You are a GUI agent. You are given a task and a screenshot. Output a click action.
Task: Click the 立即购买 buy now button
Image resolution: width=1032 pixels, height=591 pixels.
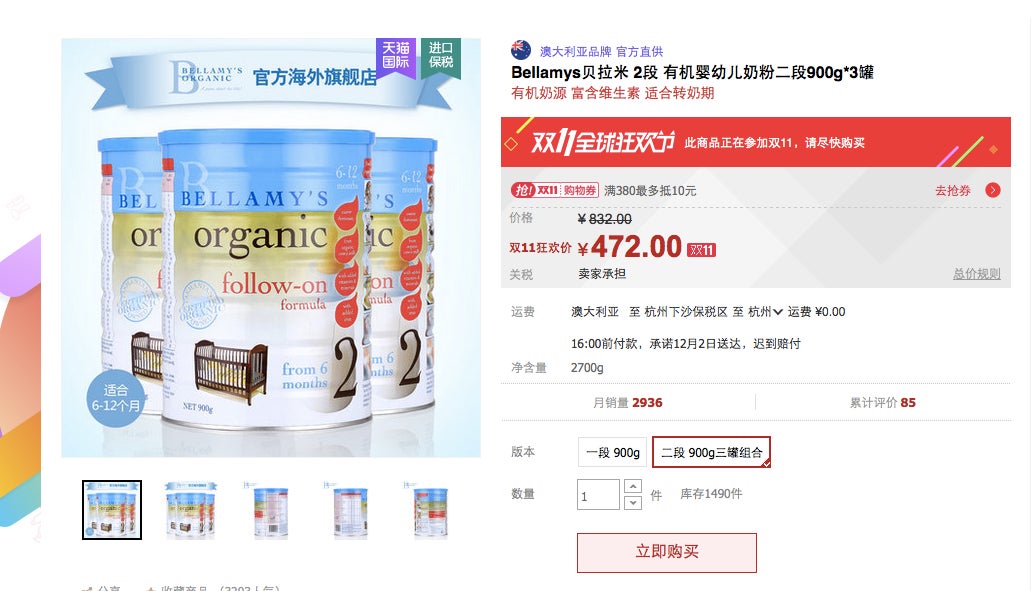[x=667, y=552]
